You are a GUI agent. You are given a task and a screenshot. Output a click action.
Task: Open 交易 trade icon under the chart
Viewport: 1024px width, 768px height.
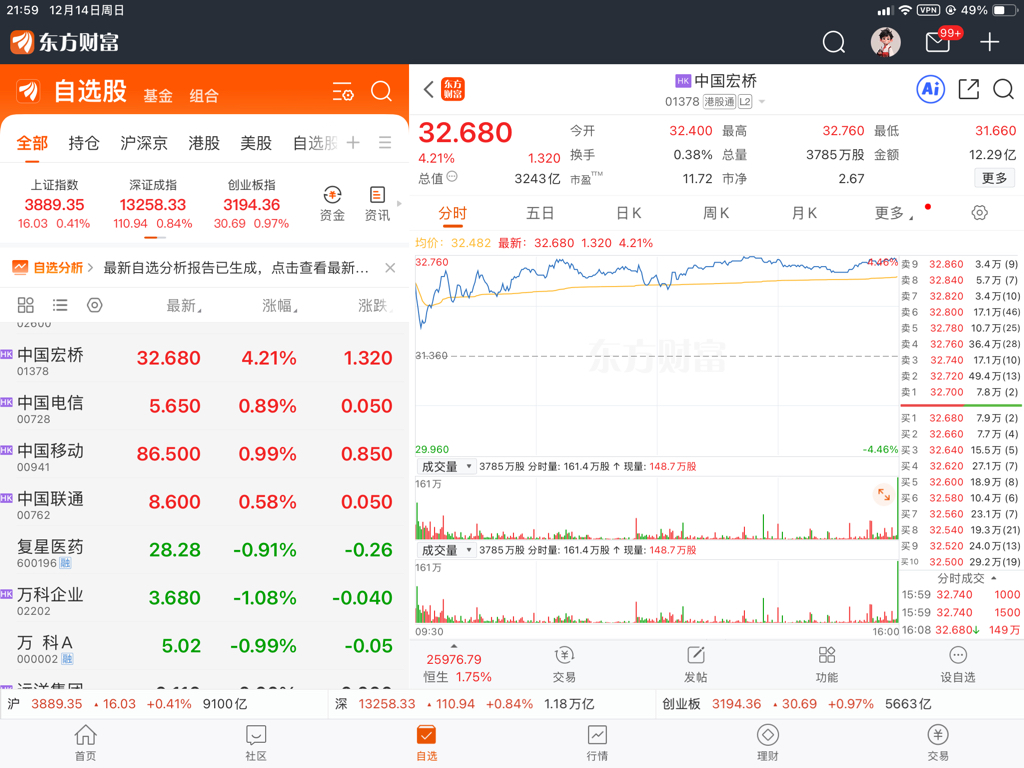click(x=564, y=664)
